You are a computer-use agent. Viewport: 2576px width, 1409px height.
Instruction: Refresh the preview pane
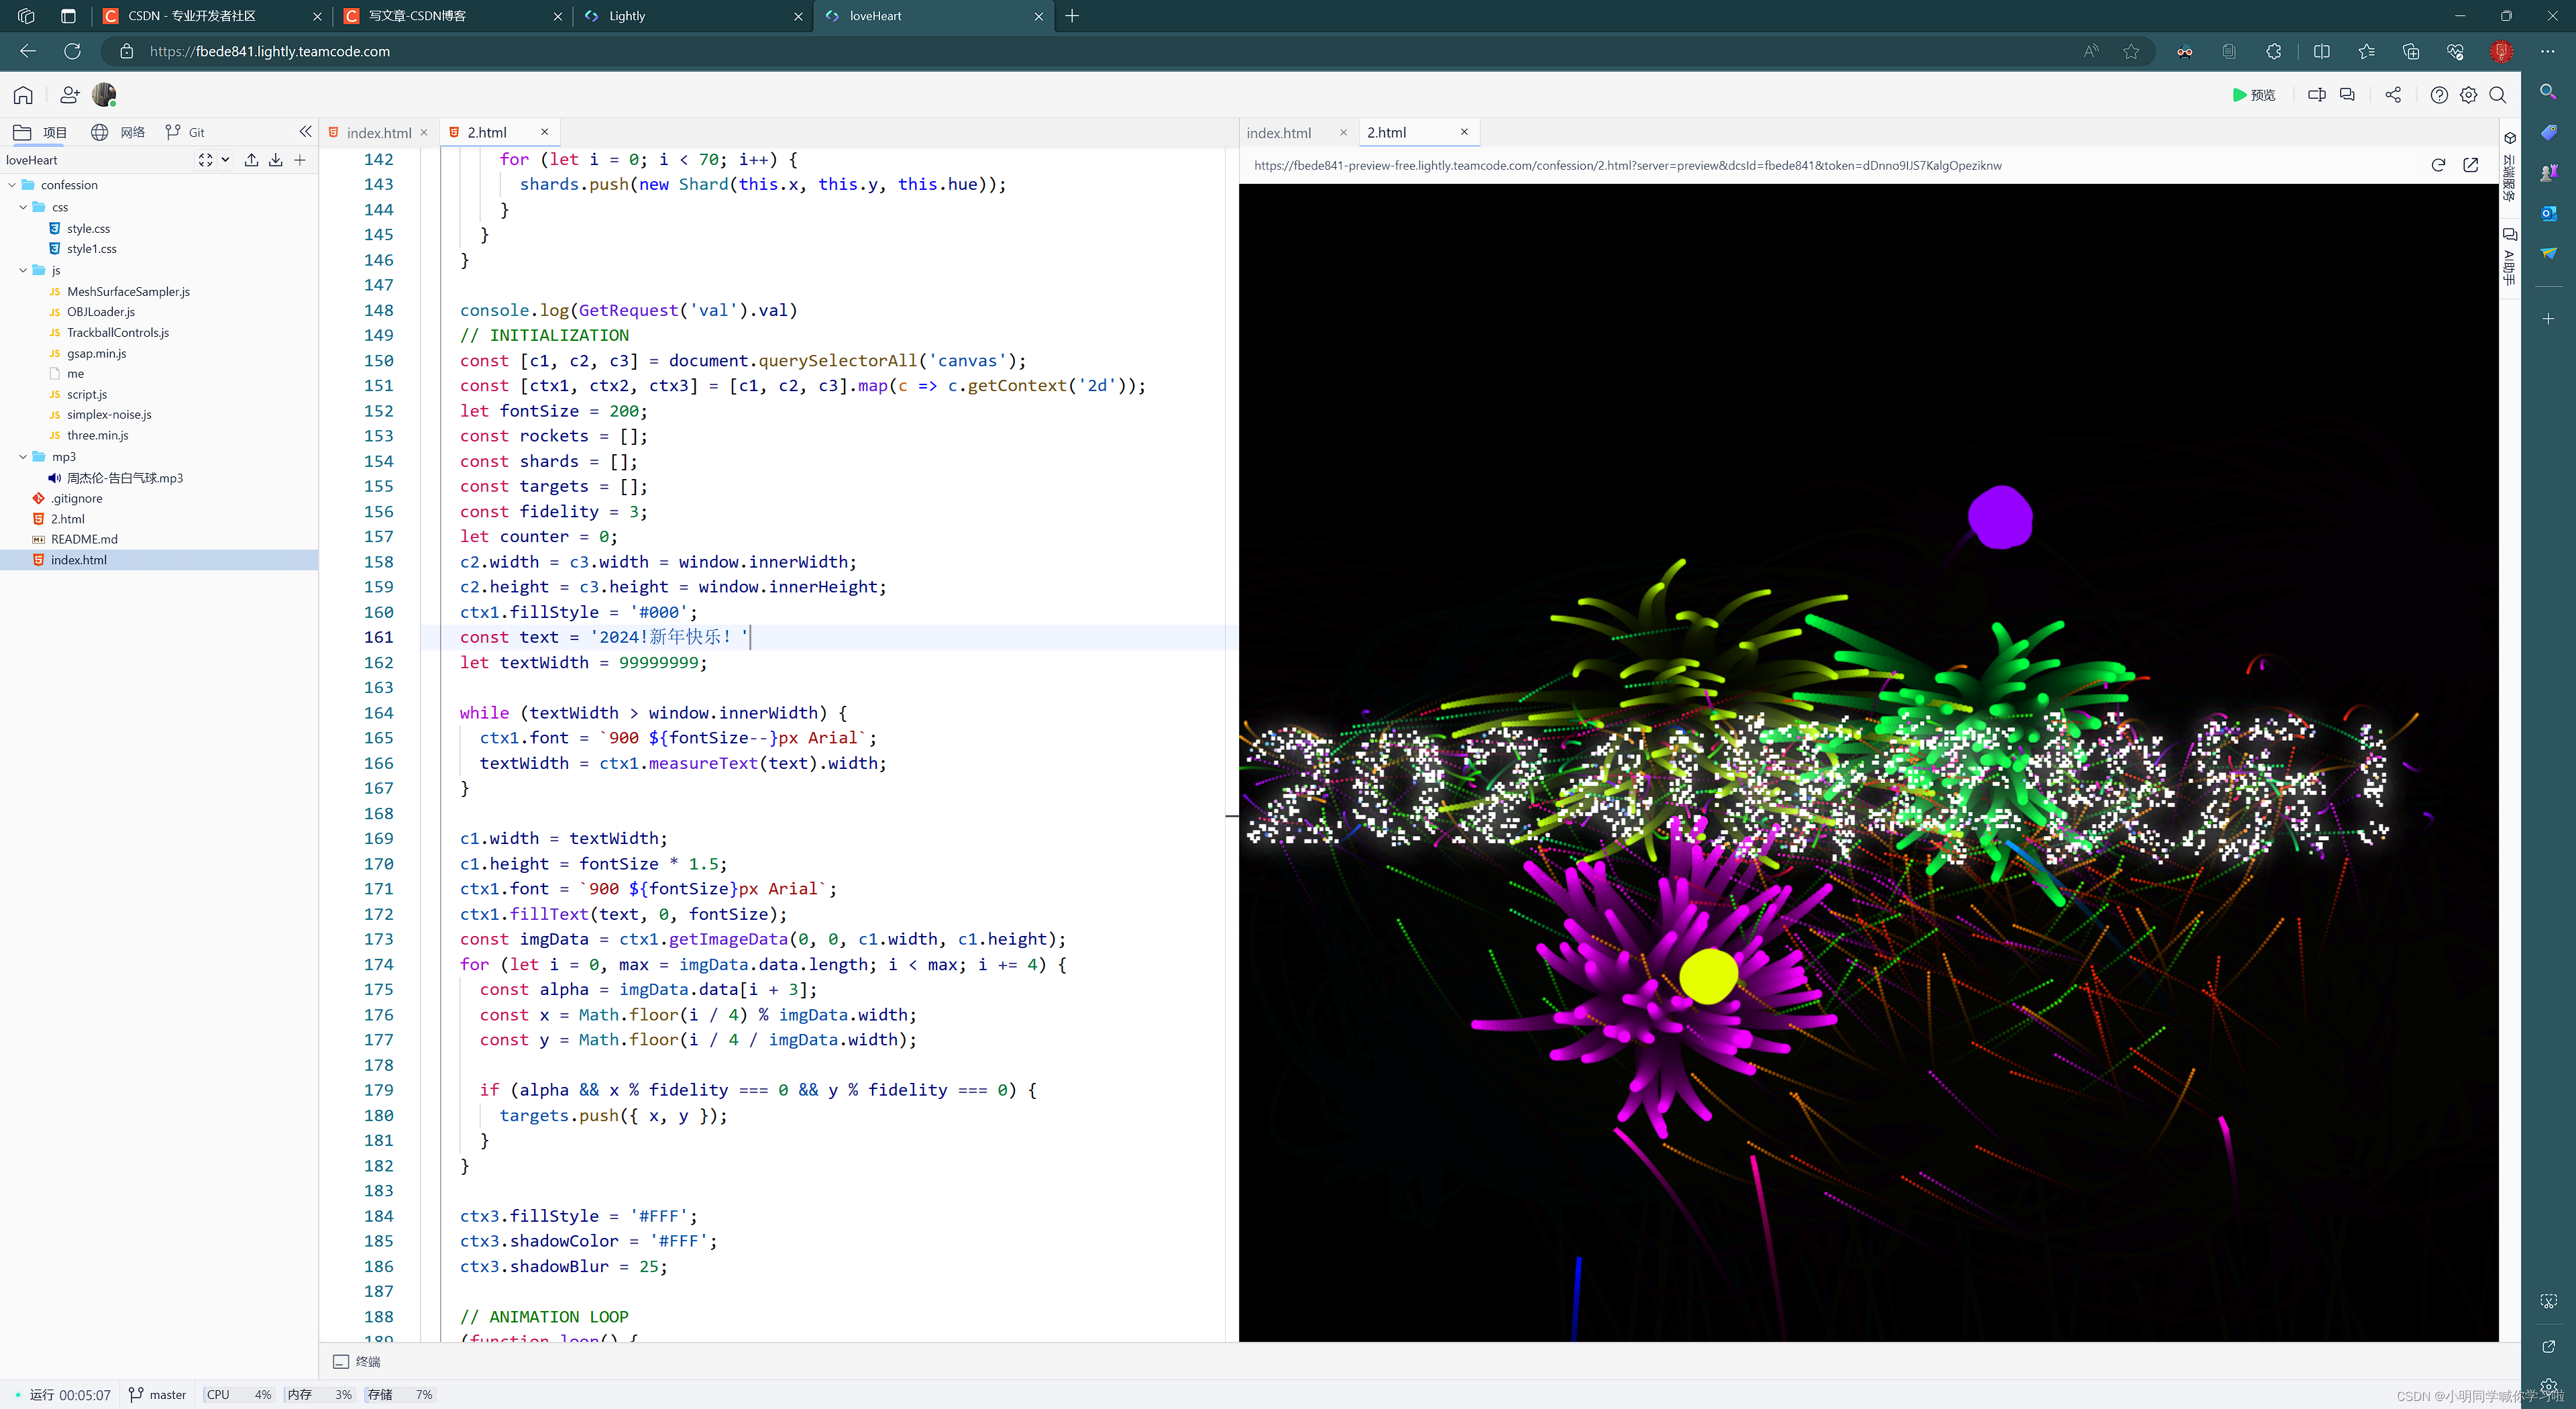click(x=2438, y=165)
